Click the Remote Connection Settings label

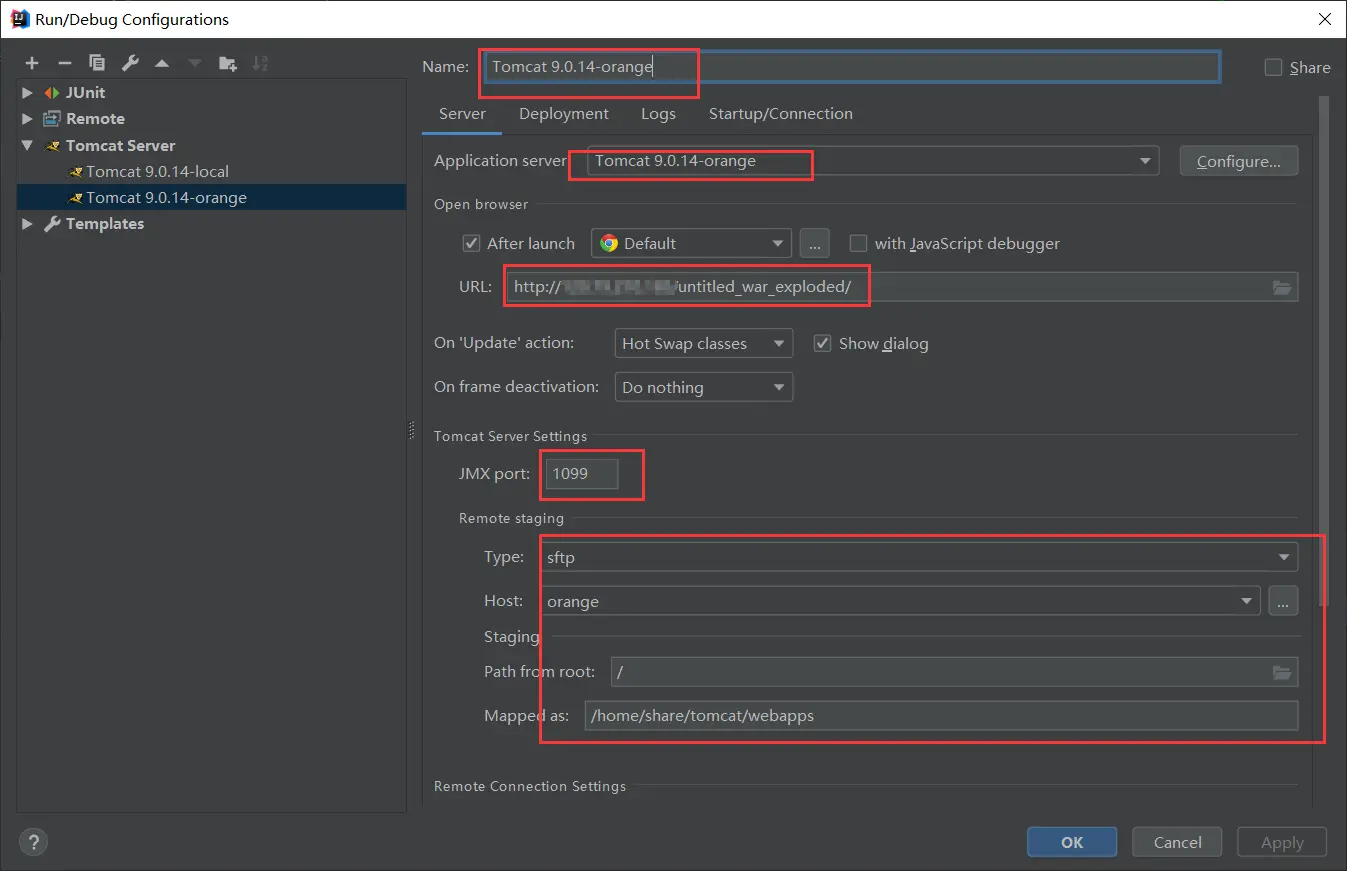pos(530,786)
